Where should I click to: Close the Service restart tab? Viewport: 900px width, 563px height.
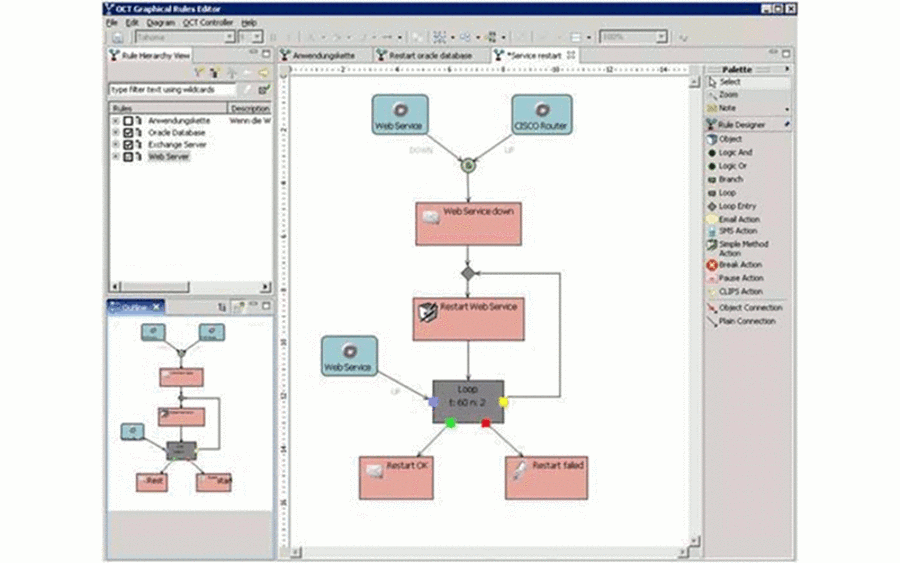coord(571,55)
